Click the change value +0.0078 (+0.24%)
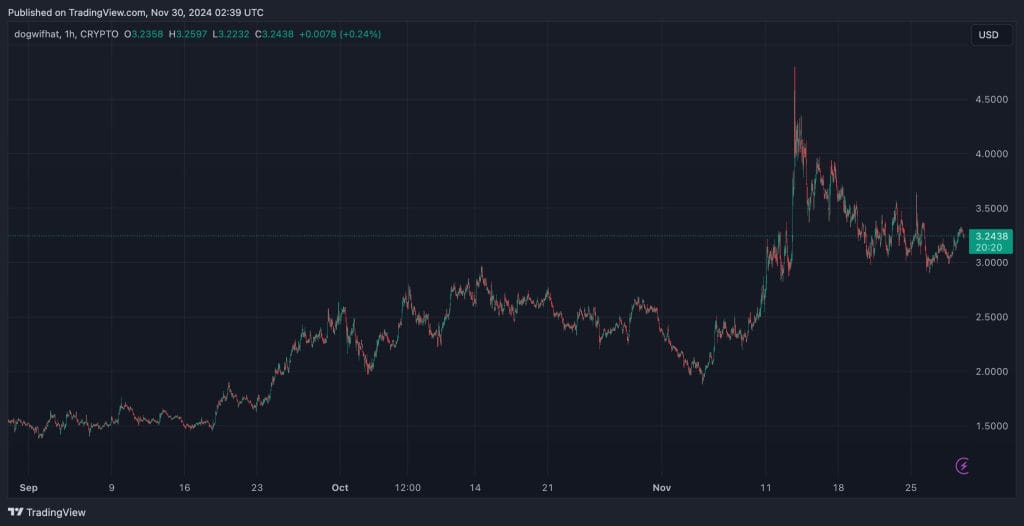The width and height of the screenshot is (1024, 526). click(x=340, y=34)
